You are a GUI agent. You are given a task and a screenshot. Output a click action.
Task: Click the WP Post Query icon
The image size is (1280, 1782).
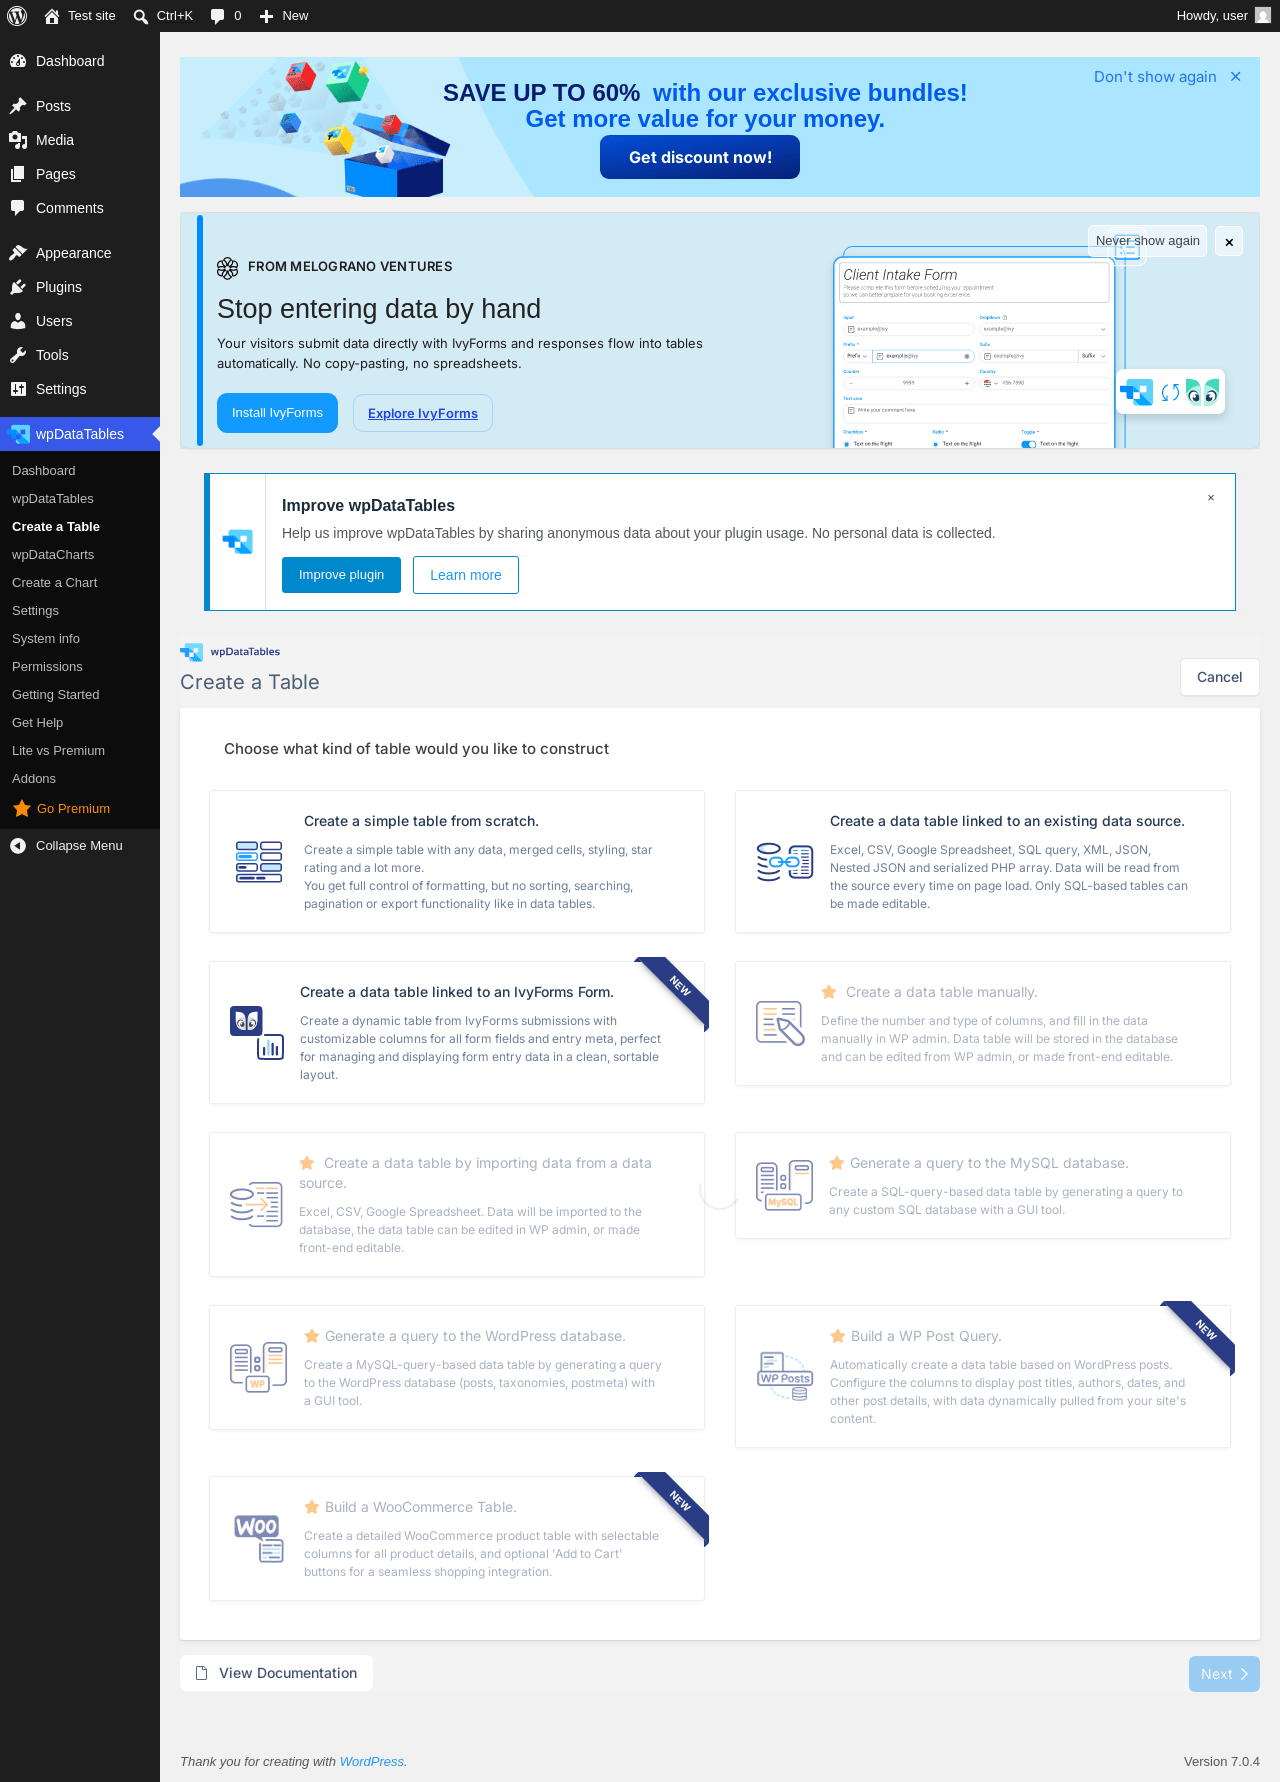tap(785, 1376)
